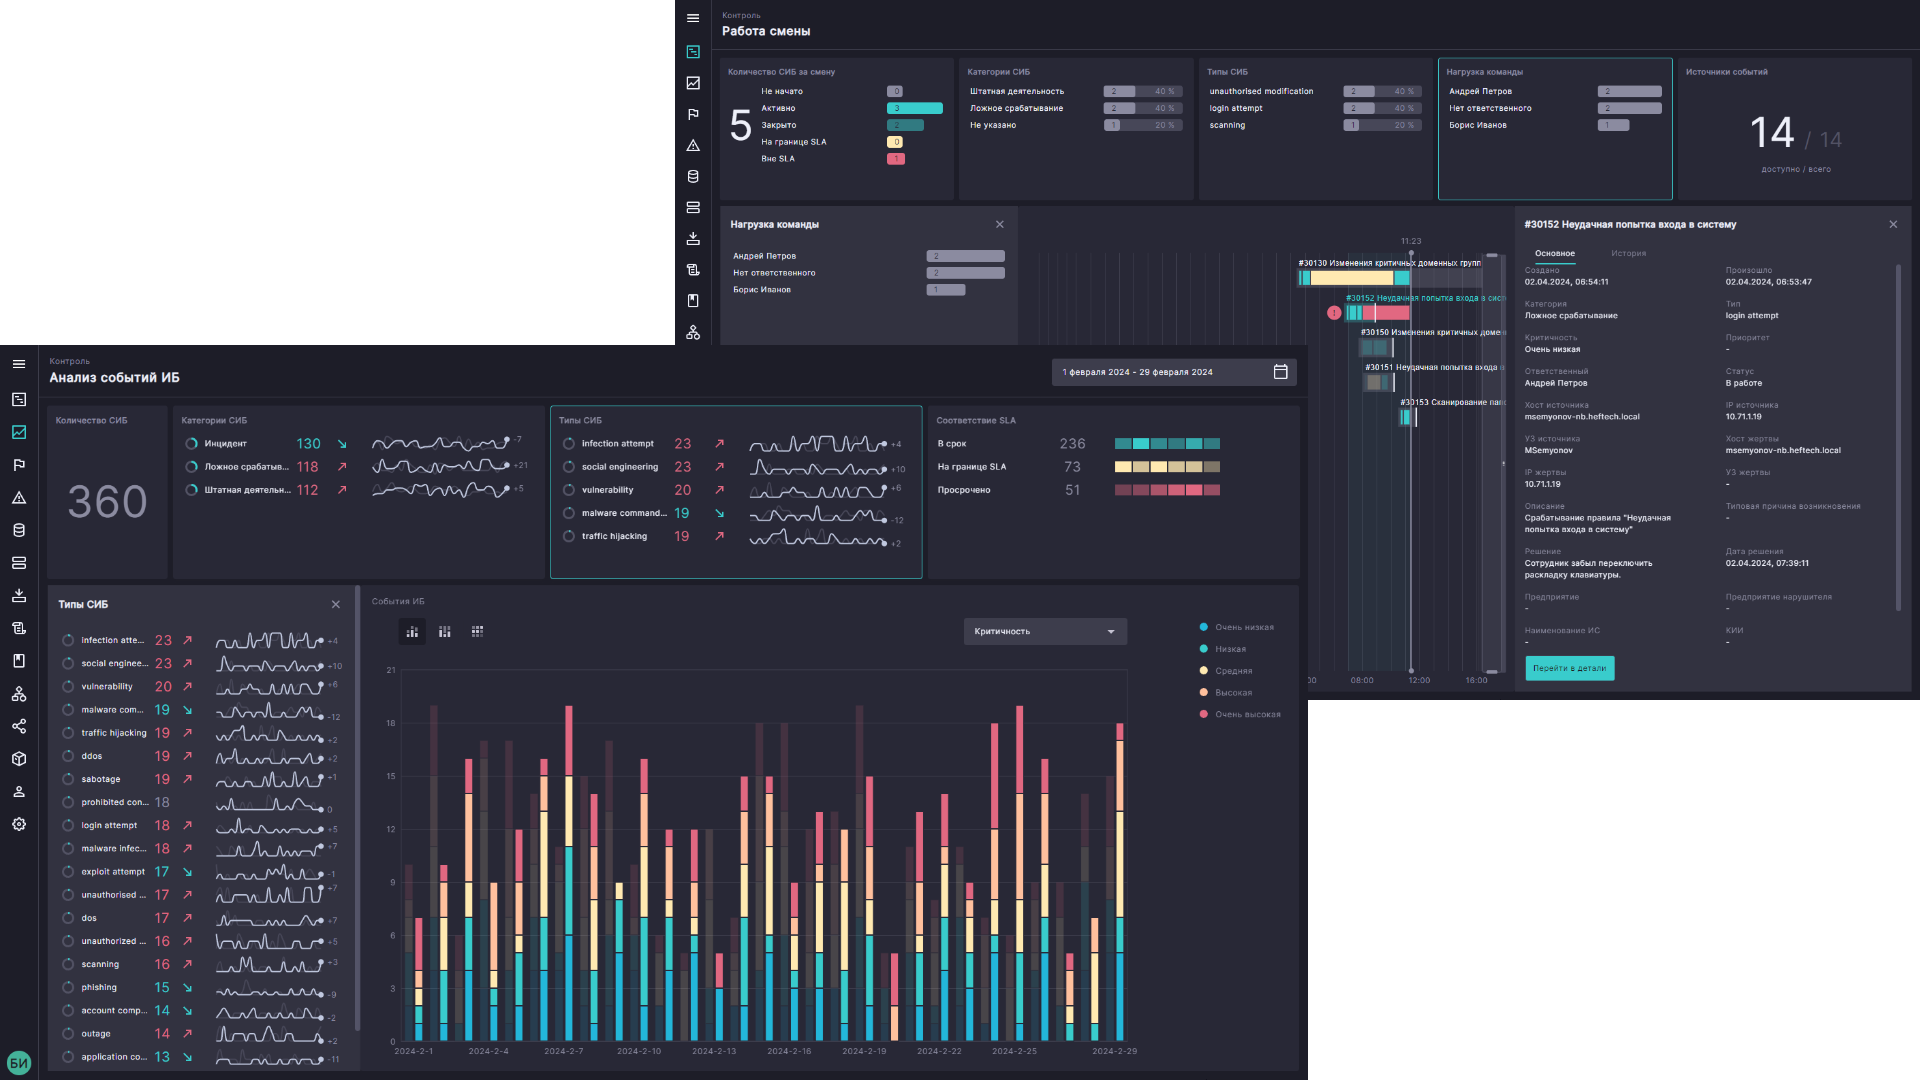Open flag icon in Анализ событий sidebar
Screen dimensions: 1920x1080
(19, 465)
